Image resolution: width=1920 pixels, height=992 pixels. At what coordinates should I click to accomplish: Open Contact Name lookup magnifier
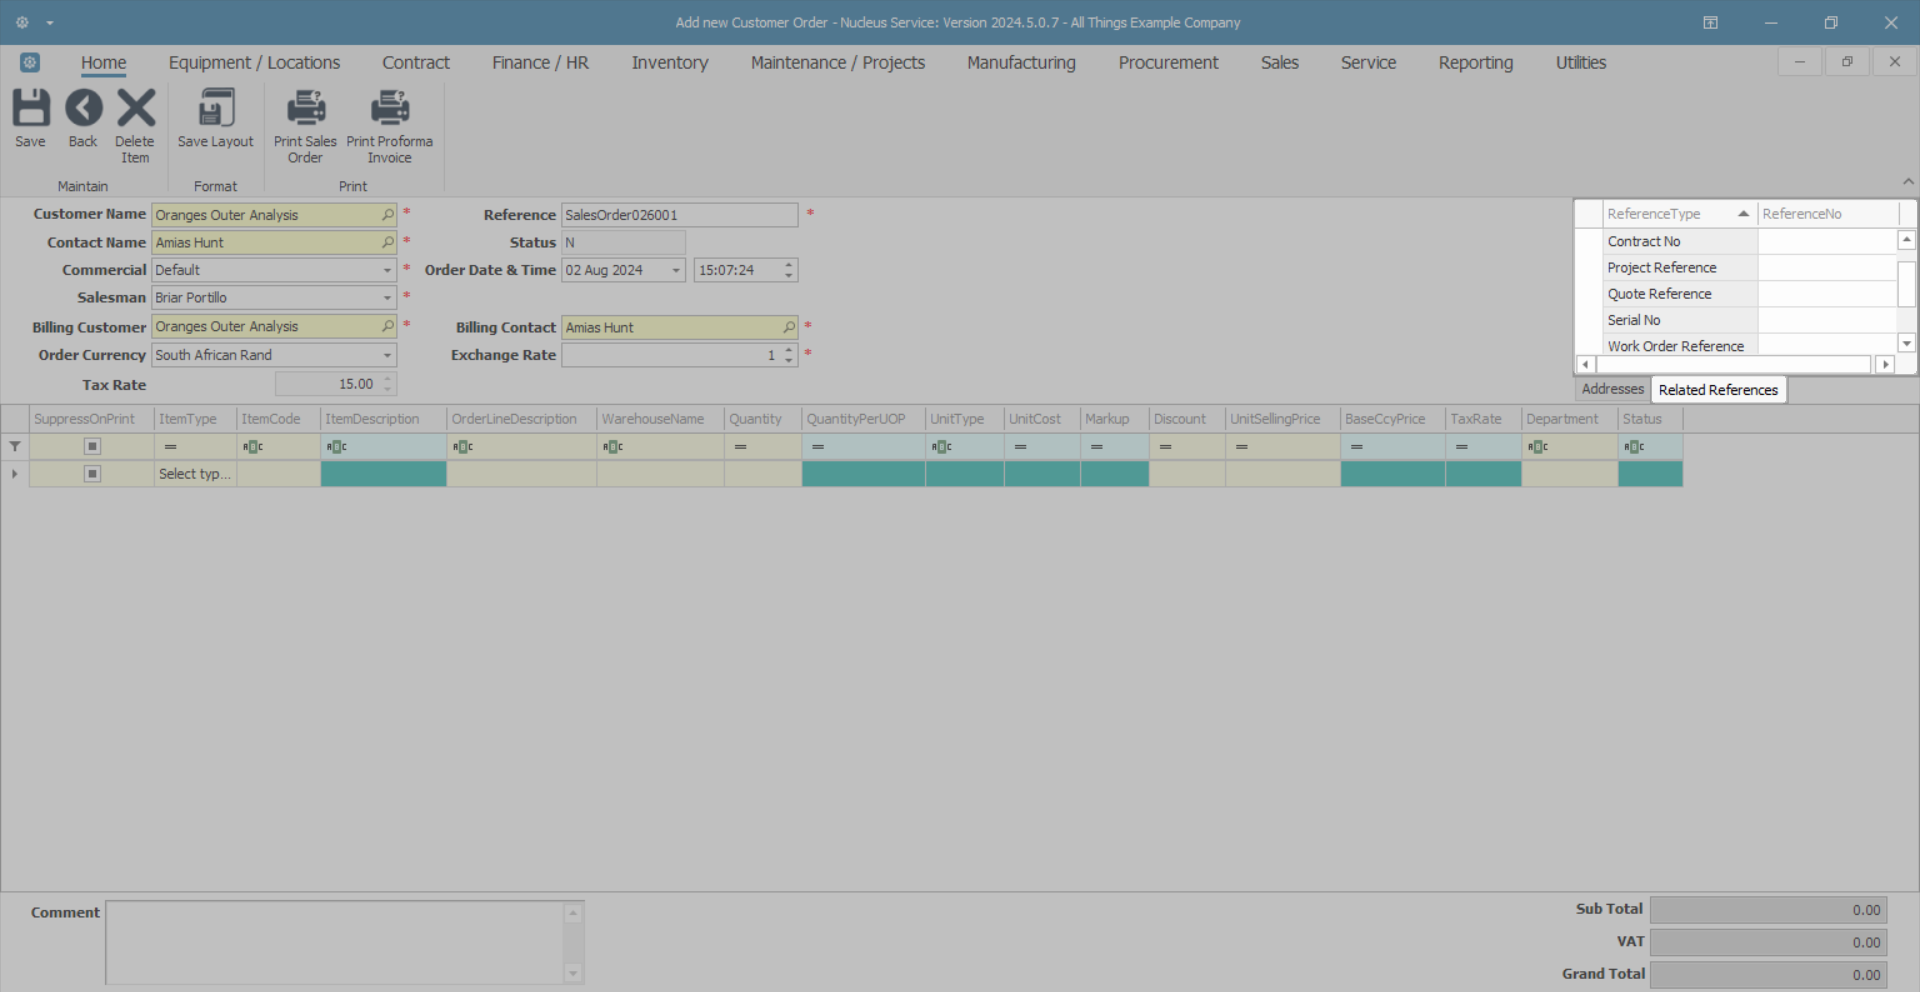click(x=388, y=242)
